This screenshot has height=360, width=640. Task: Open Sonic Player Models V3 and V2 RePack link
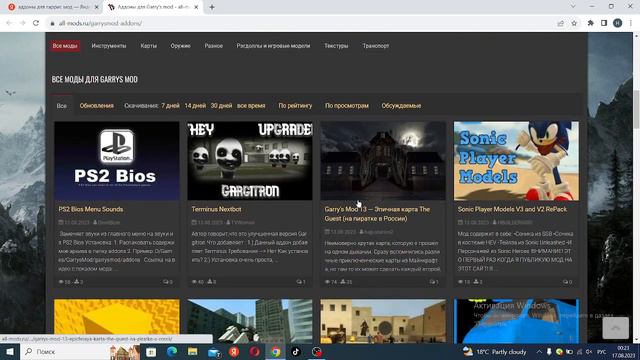point(512,209)
